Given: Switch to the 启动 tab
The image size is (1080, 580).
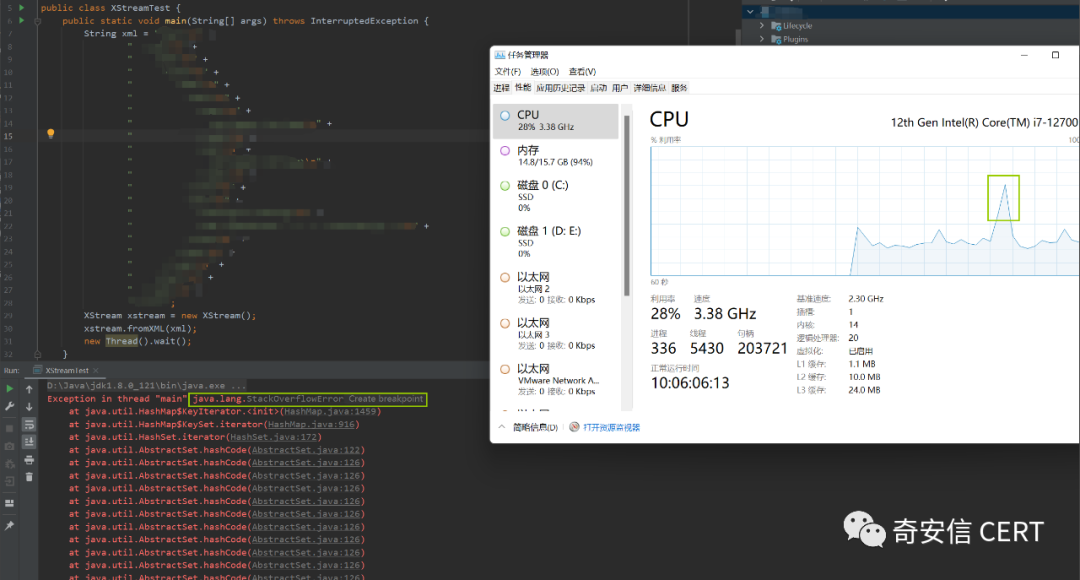Looking at the screenshot, I should coord(599,88).
